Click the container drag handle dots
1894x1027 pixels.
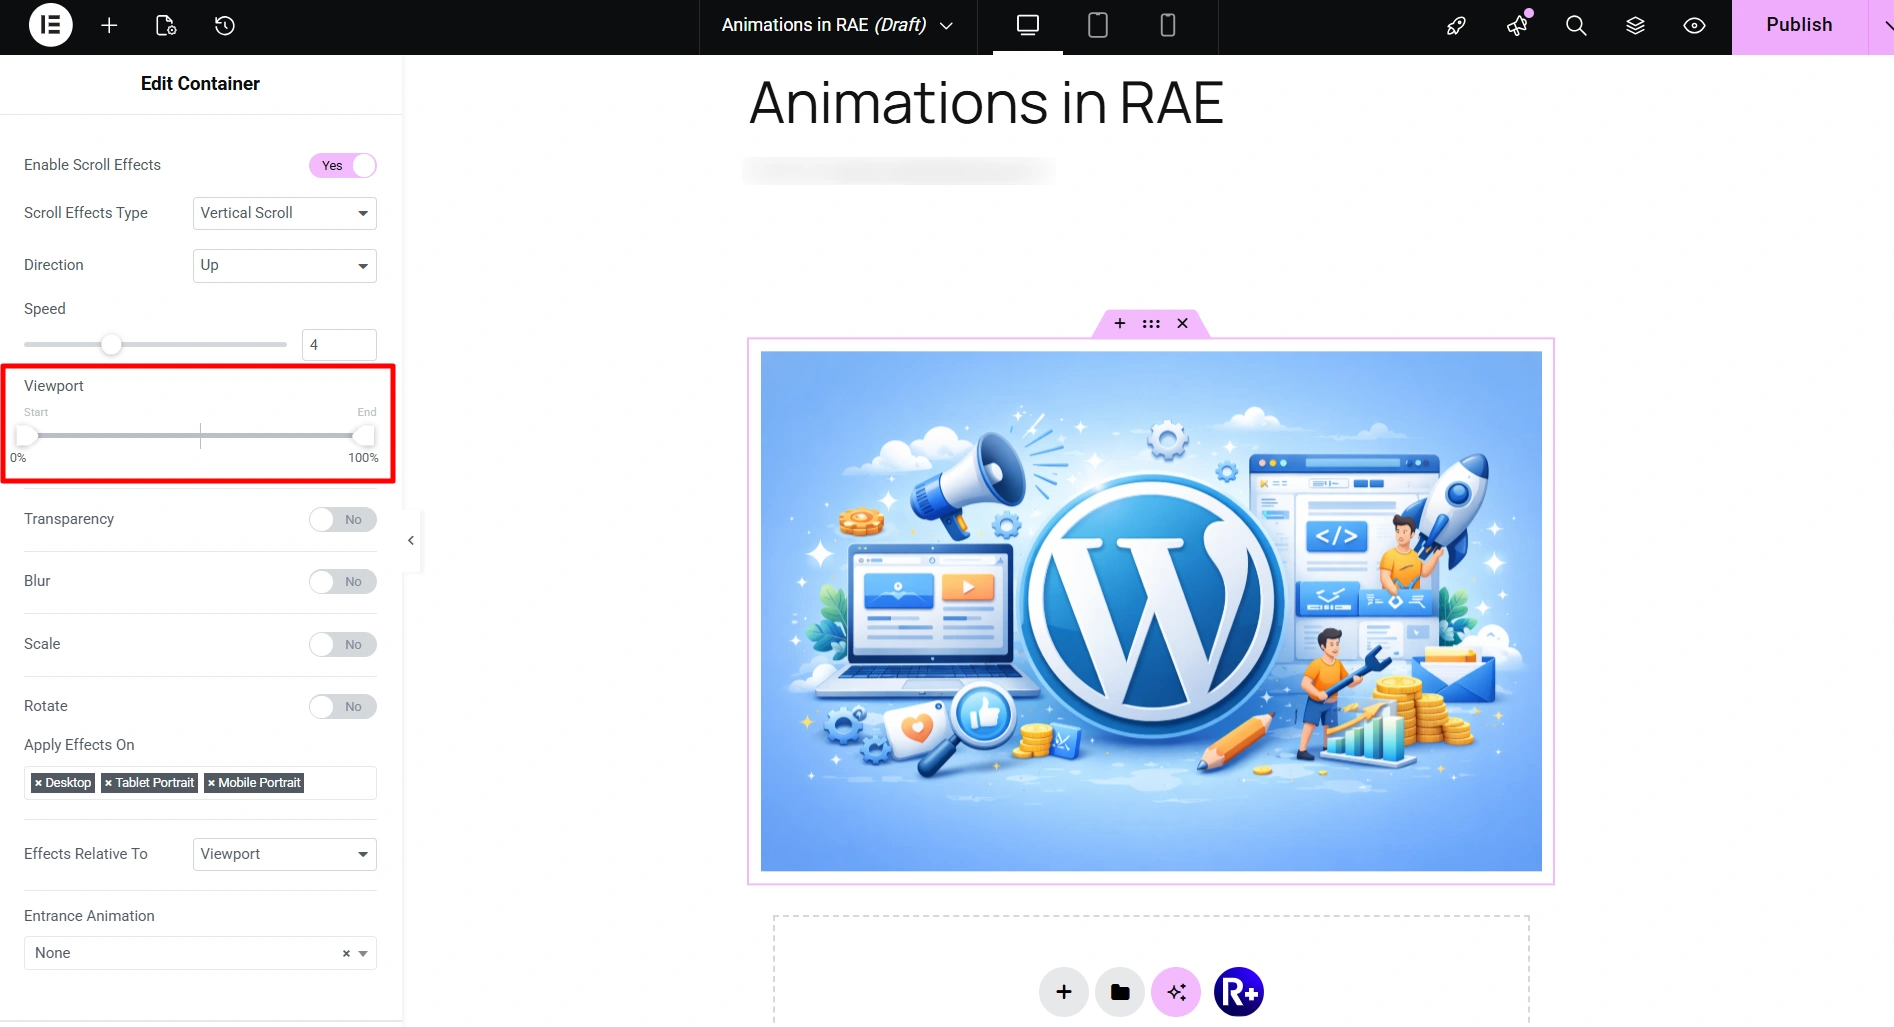click(1151, 323)
